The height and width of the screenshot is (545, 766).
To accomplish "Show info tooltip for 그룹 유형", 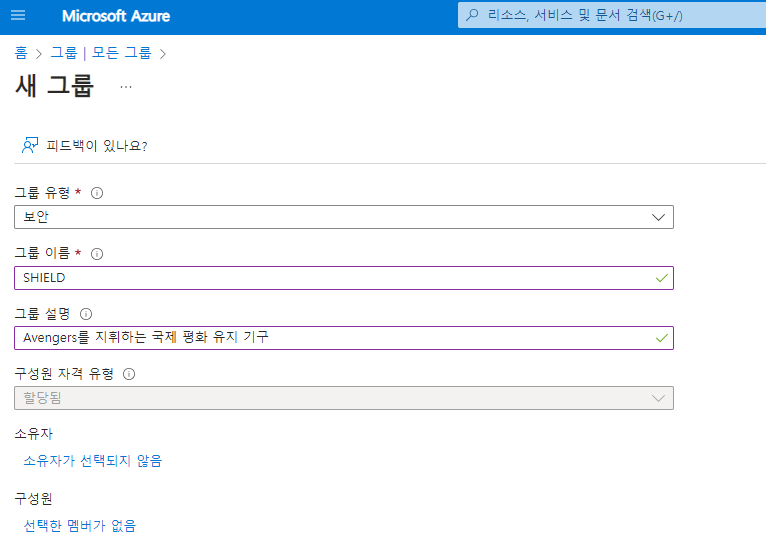I will coord(97,193).
